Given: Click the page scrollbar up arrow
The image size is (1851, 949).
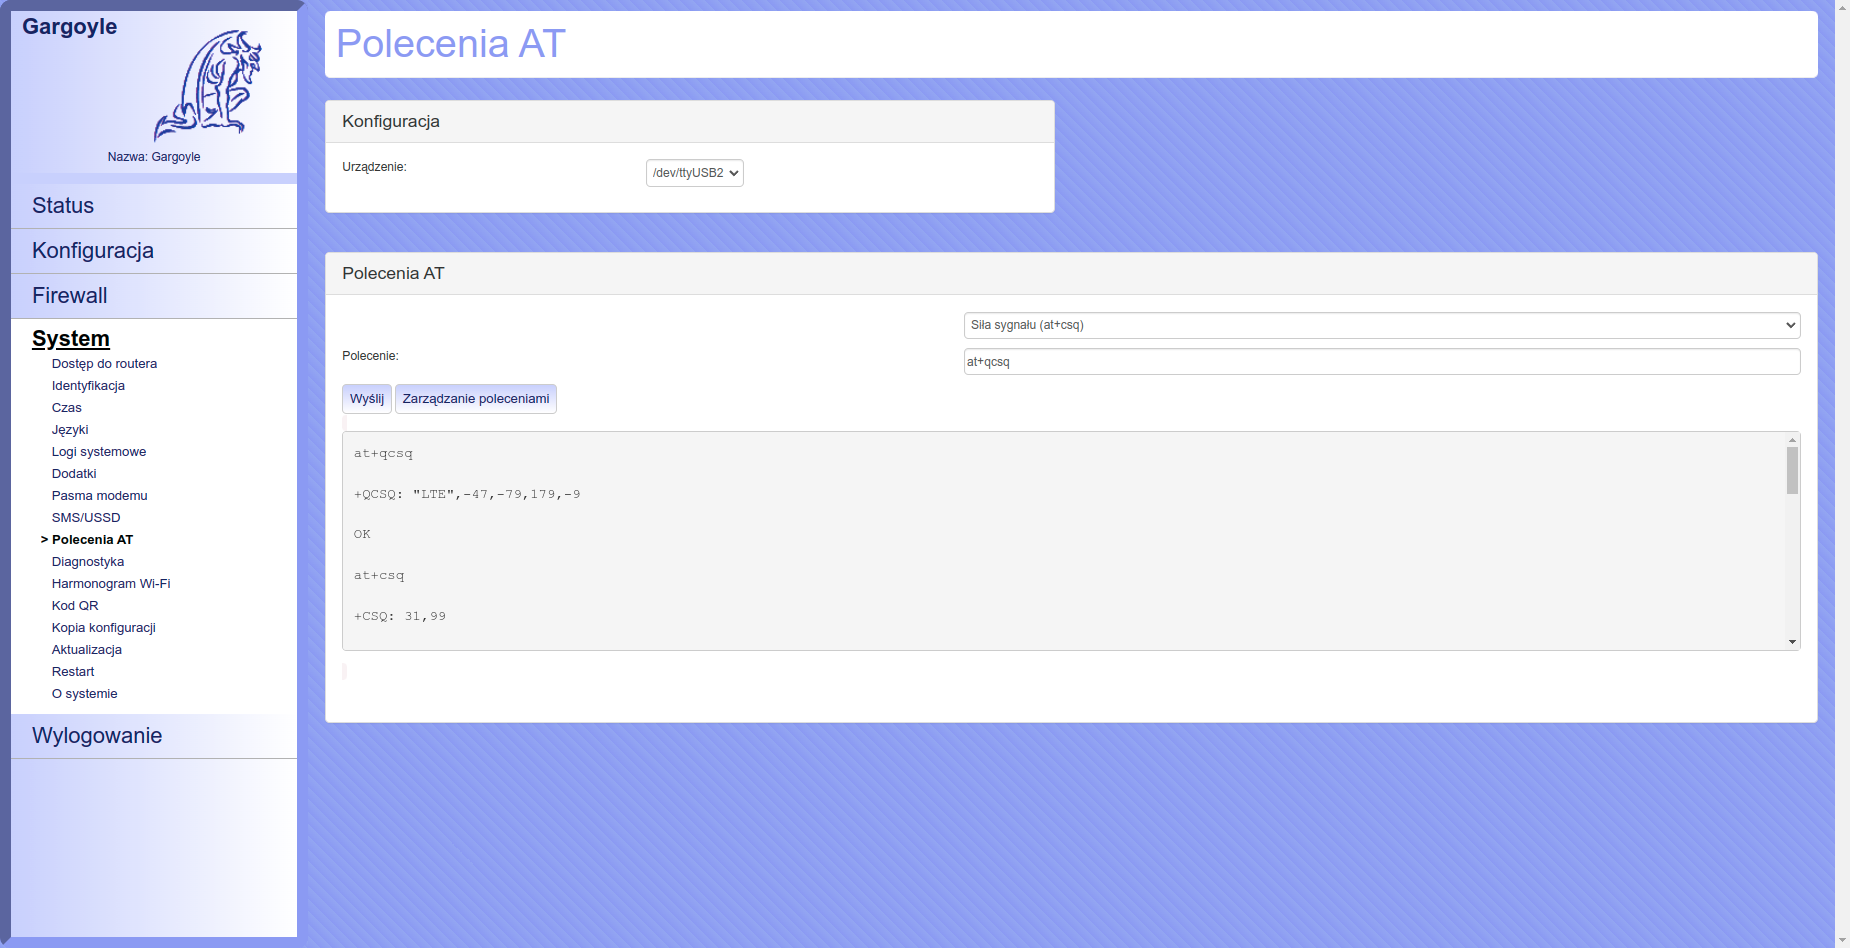Looking at the screenshot, I should [x=1842, y=7].
